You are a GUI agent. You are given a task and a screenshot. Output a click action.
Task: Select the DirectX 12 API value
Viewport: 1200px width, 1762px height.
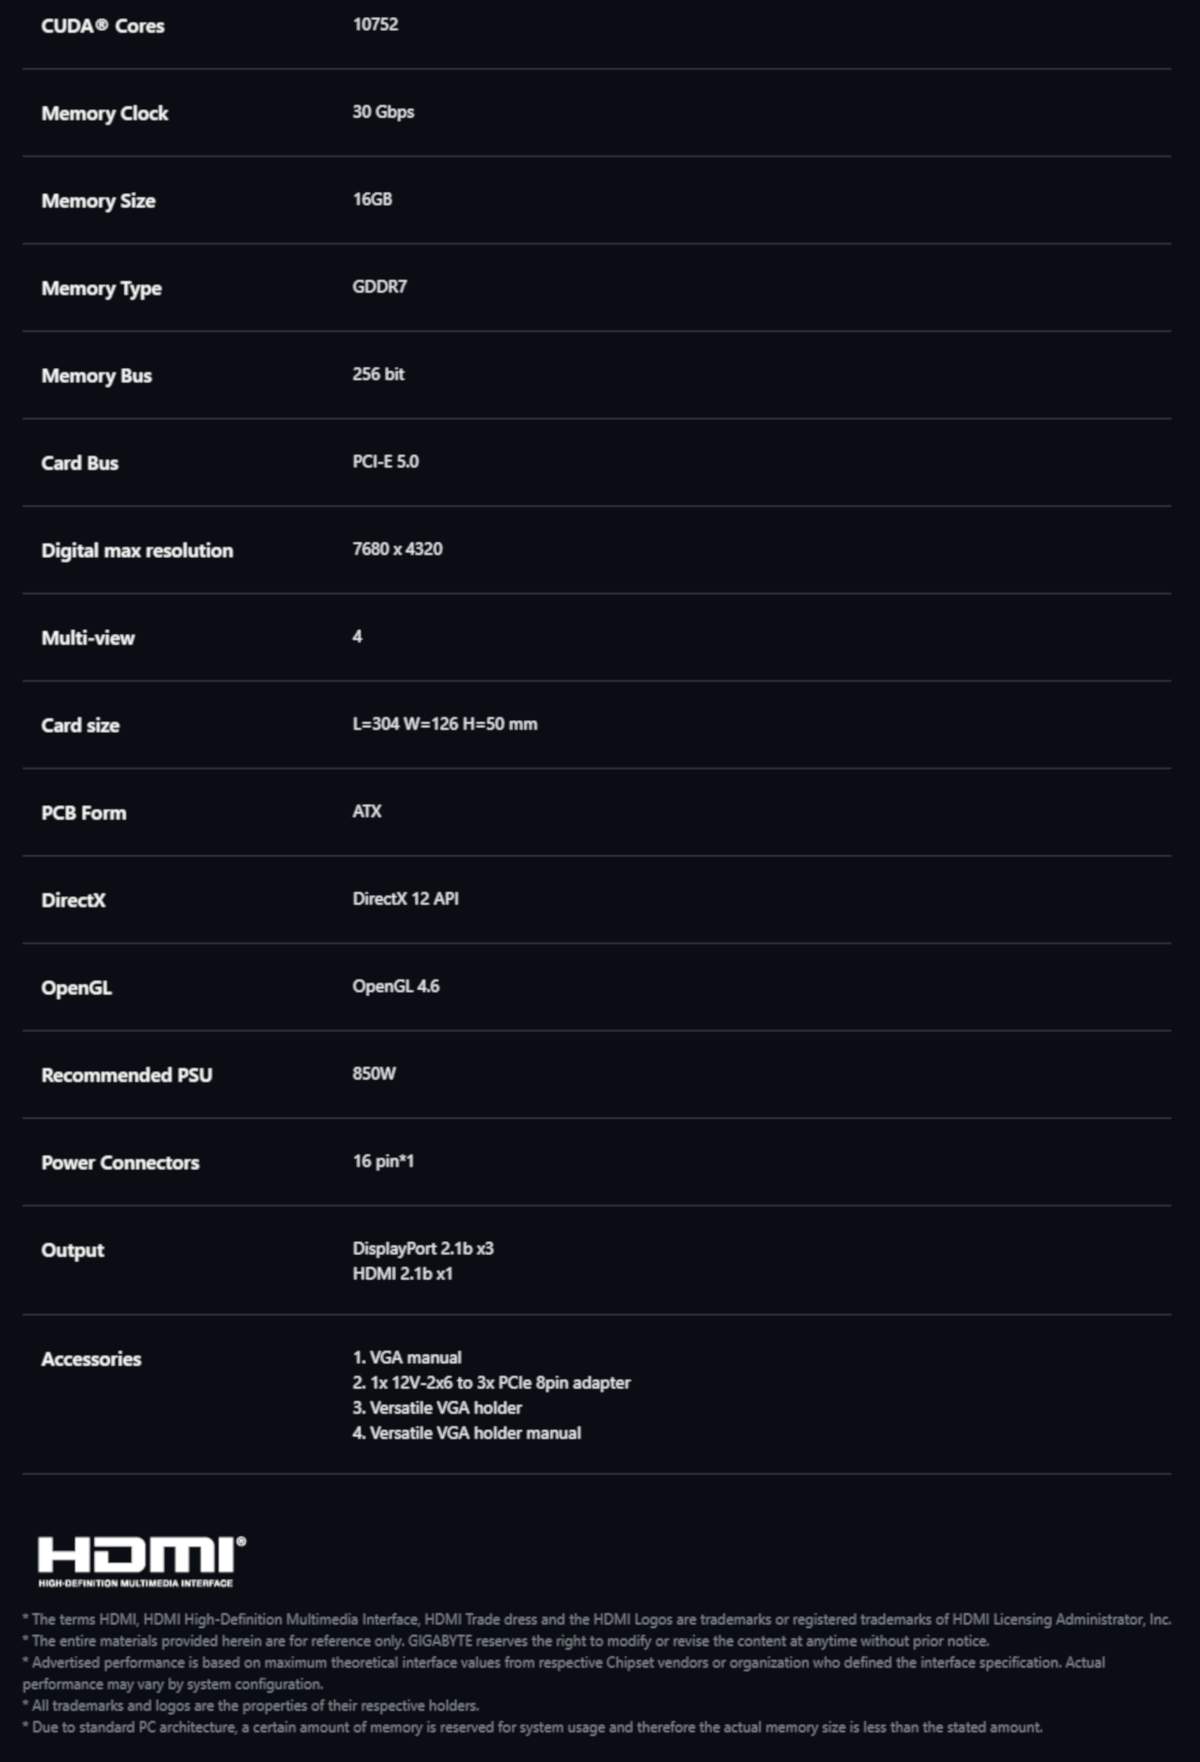pyautogui.click(x=405, y=899)
